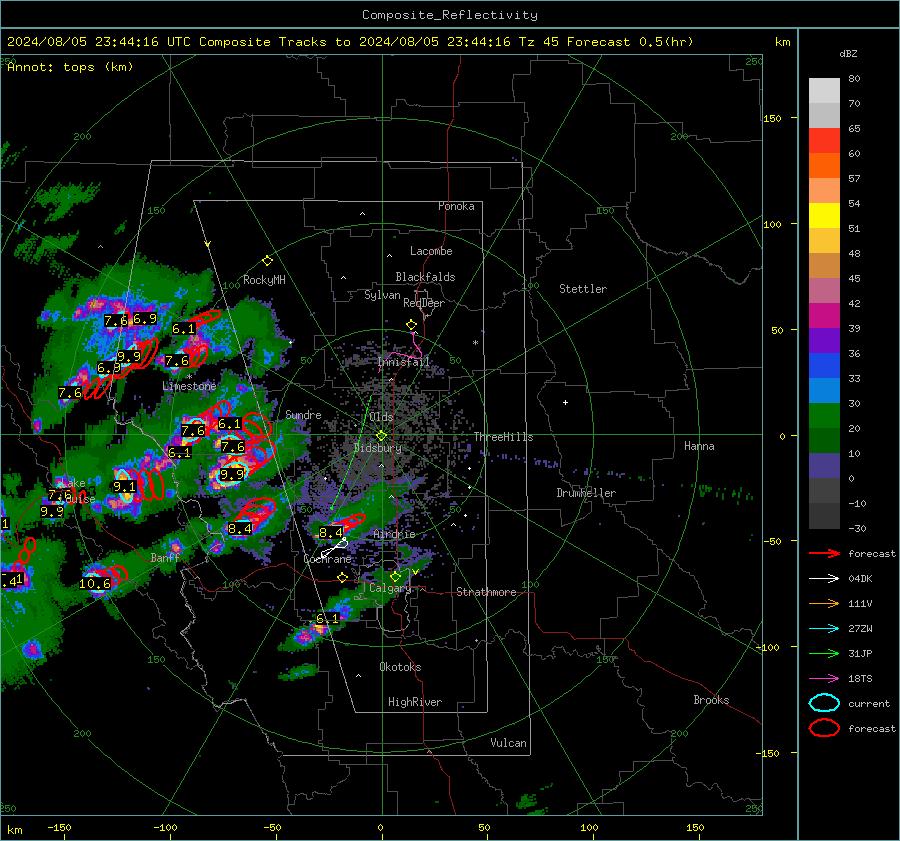The height and width of the screenshot is (841, 900).
Task: Click the Blackfalds city label
Action: tap(425, 277)
